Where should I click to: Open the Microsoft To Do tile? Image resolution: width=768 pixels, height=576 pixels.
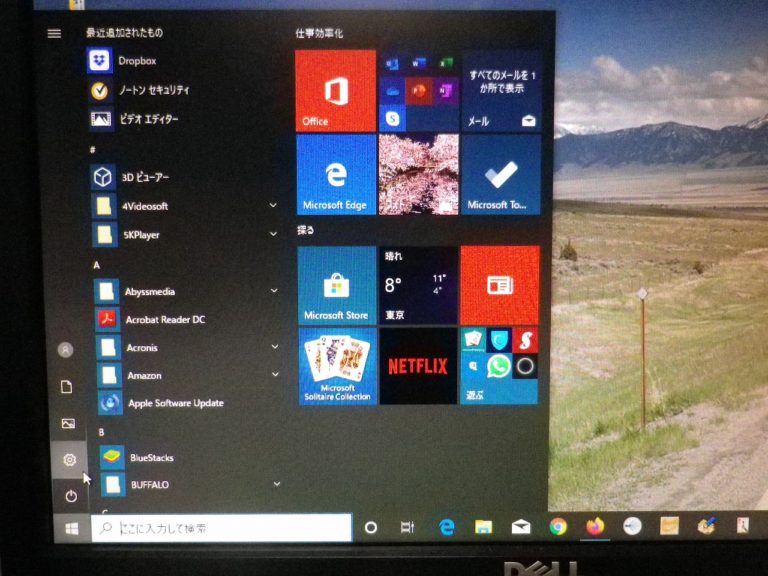(x=501, y=175)
